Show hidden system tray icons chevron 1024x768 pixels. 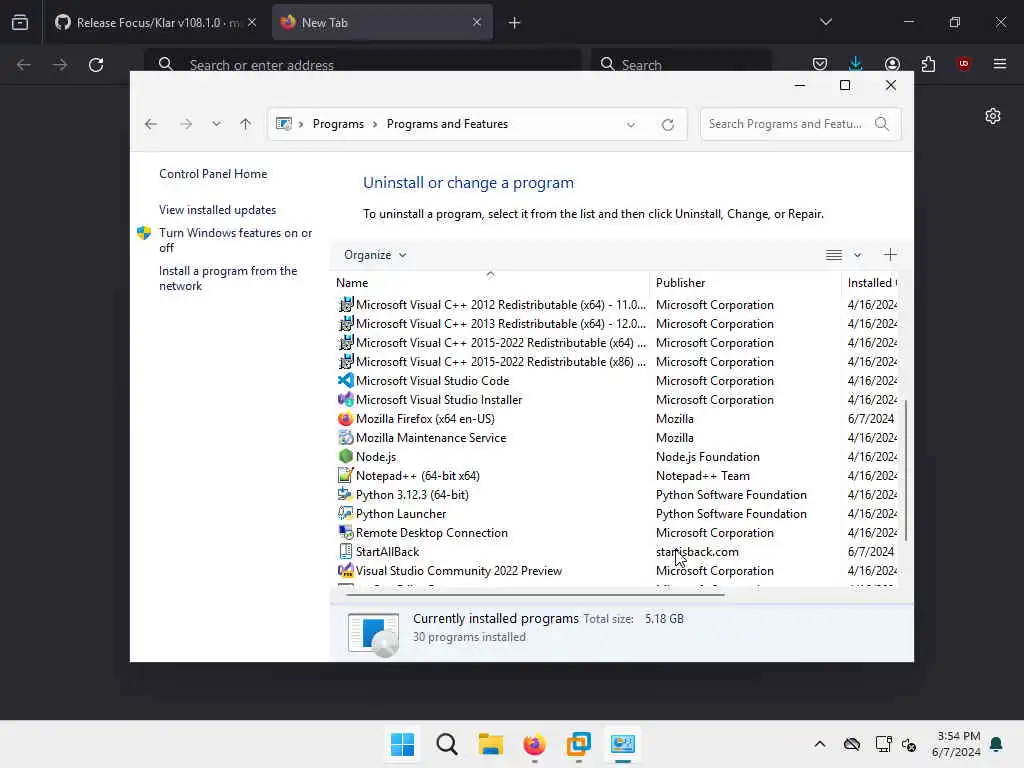click(820, 744)
